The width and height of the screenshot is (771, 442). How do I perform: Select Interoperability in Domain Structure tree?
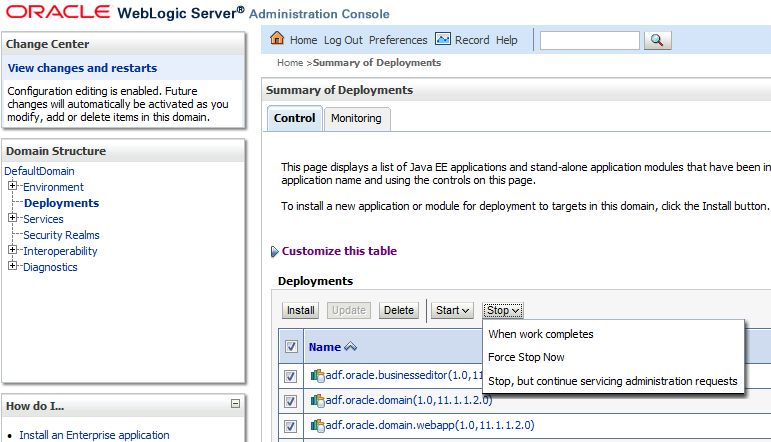pos(60,251)
